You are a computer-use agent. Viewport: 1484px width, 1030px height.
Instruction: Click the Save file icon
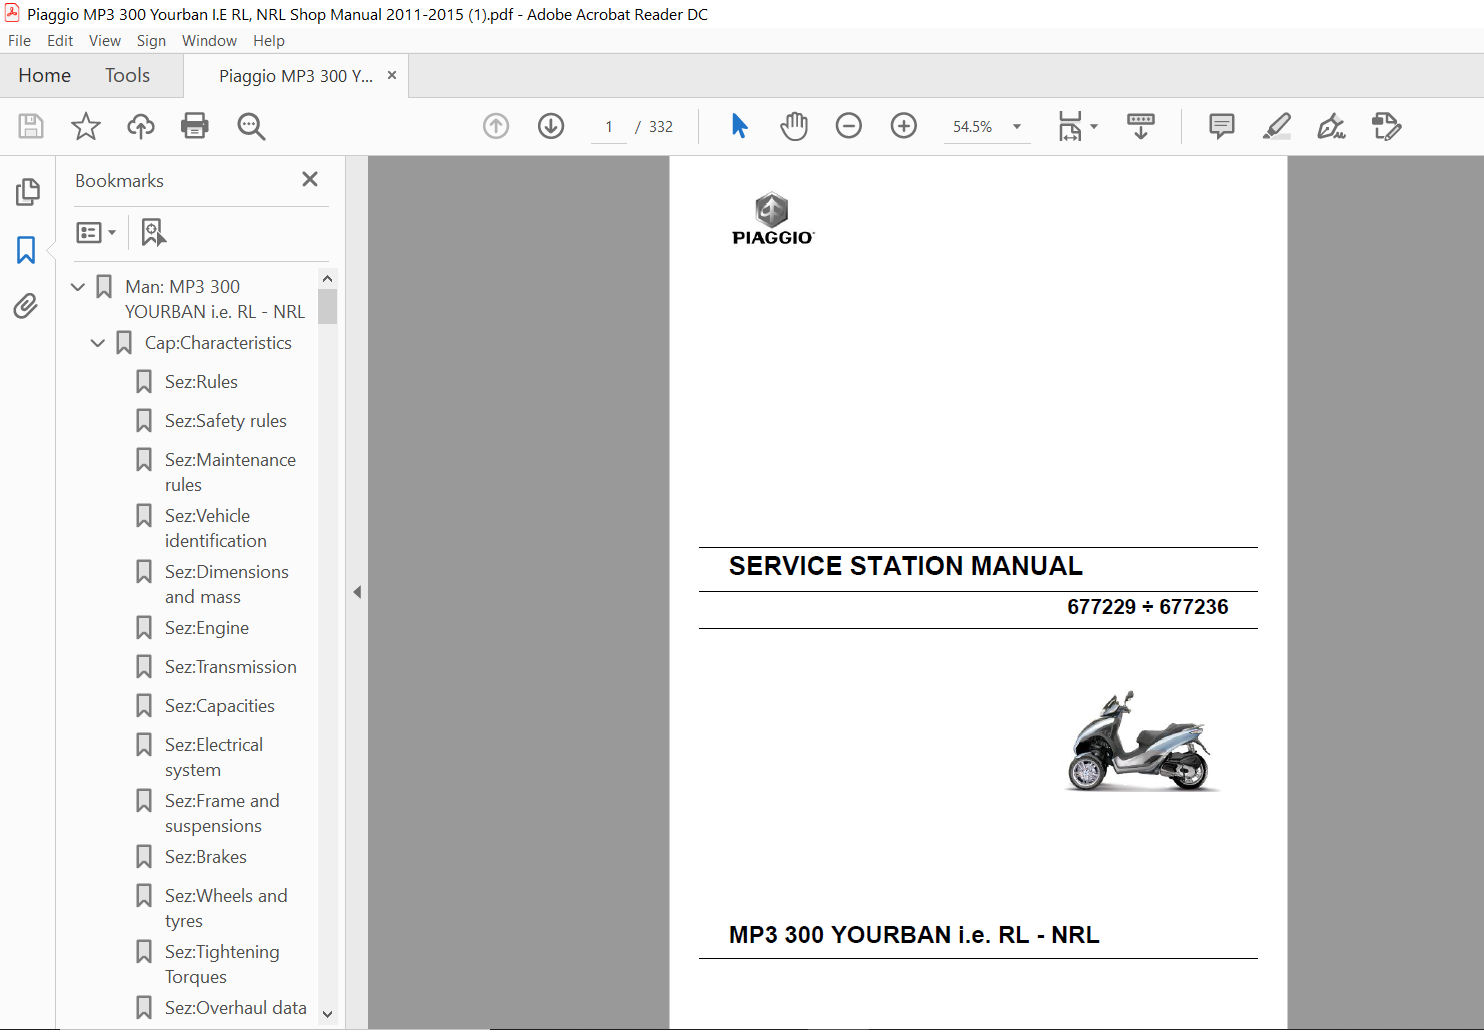click(31, 126)
